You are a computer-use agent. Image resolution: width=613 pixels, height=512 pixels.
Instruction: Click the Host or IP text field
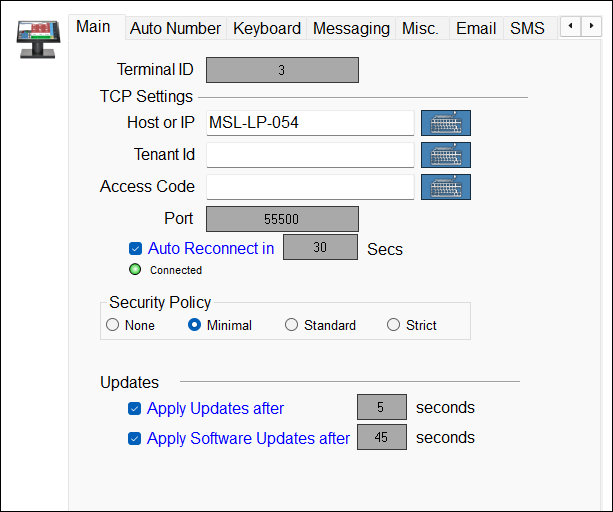310,123
